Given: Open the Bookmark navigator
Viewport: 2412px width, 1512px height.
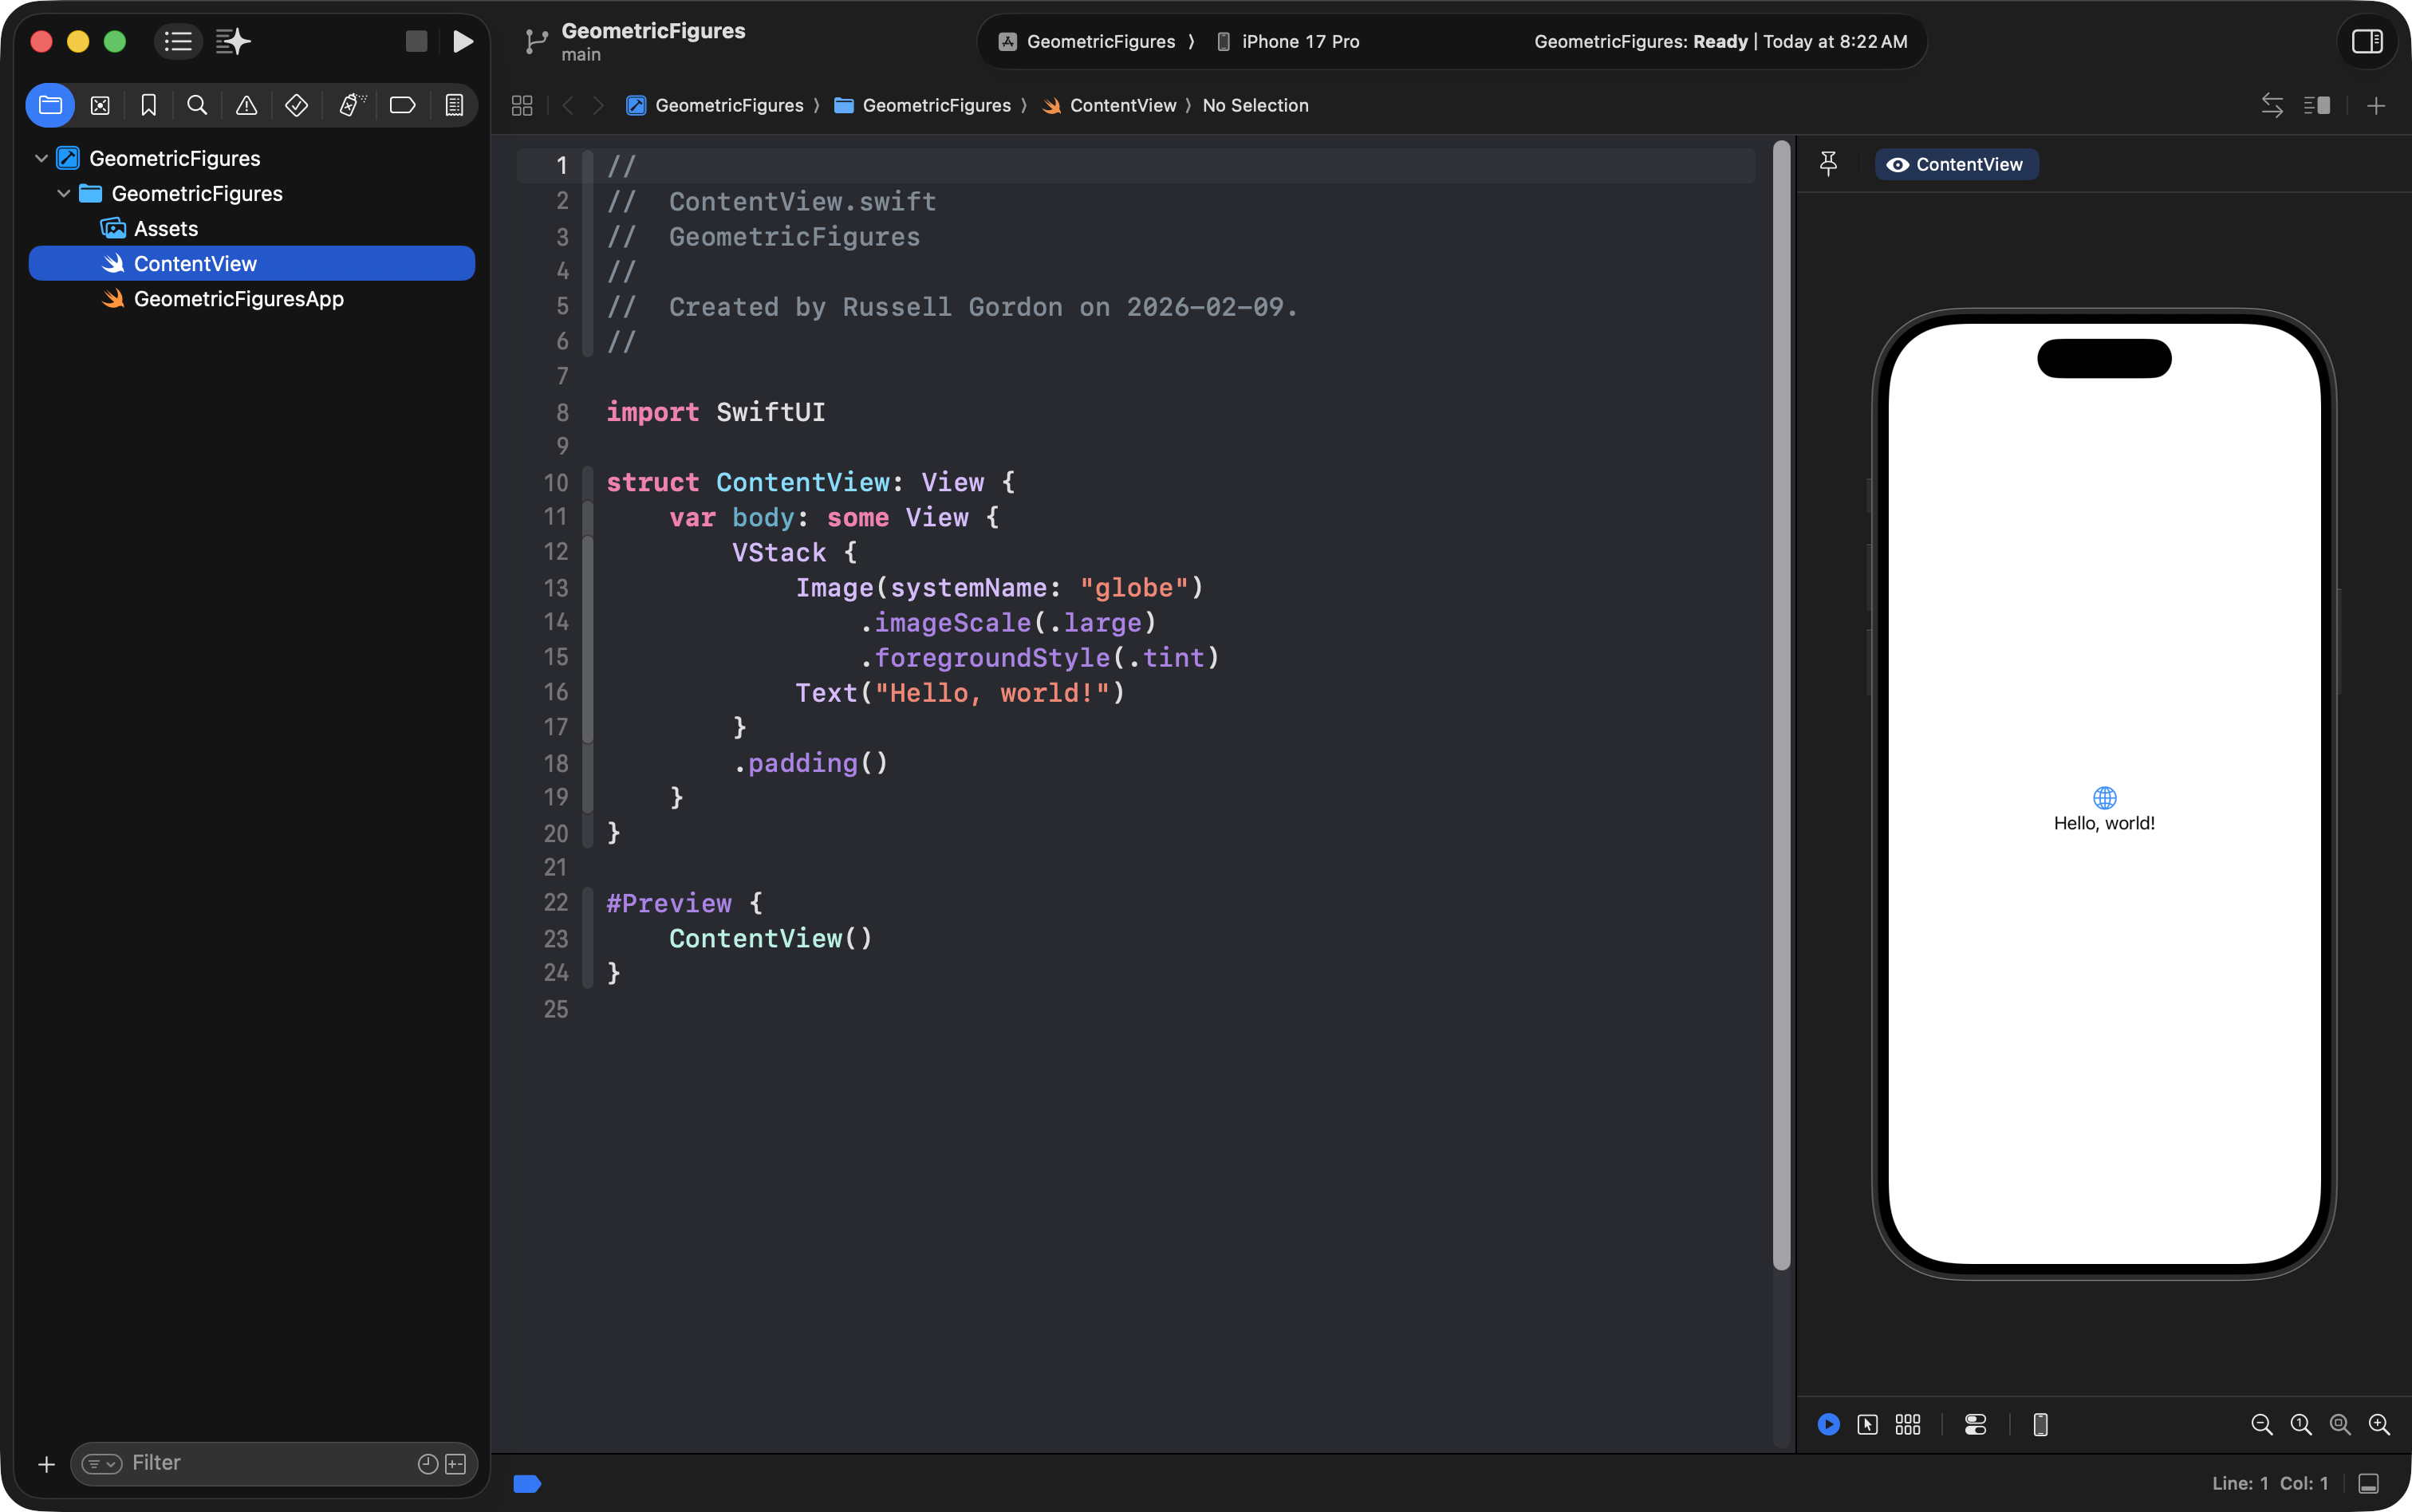Looking at the screenshot, I should (x=149, y=105).
